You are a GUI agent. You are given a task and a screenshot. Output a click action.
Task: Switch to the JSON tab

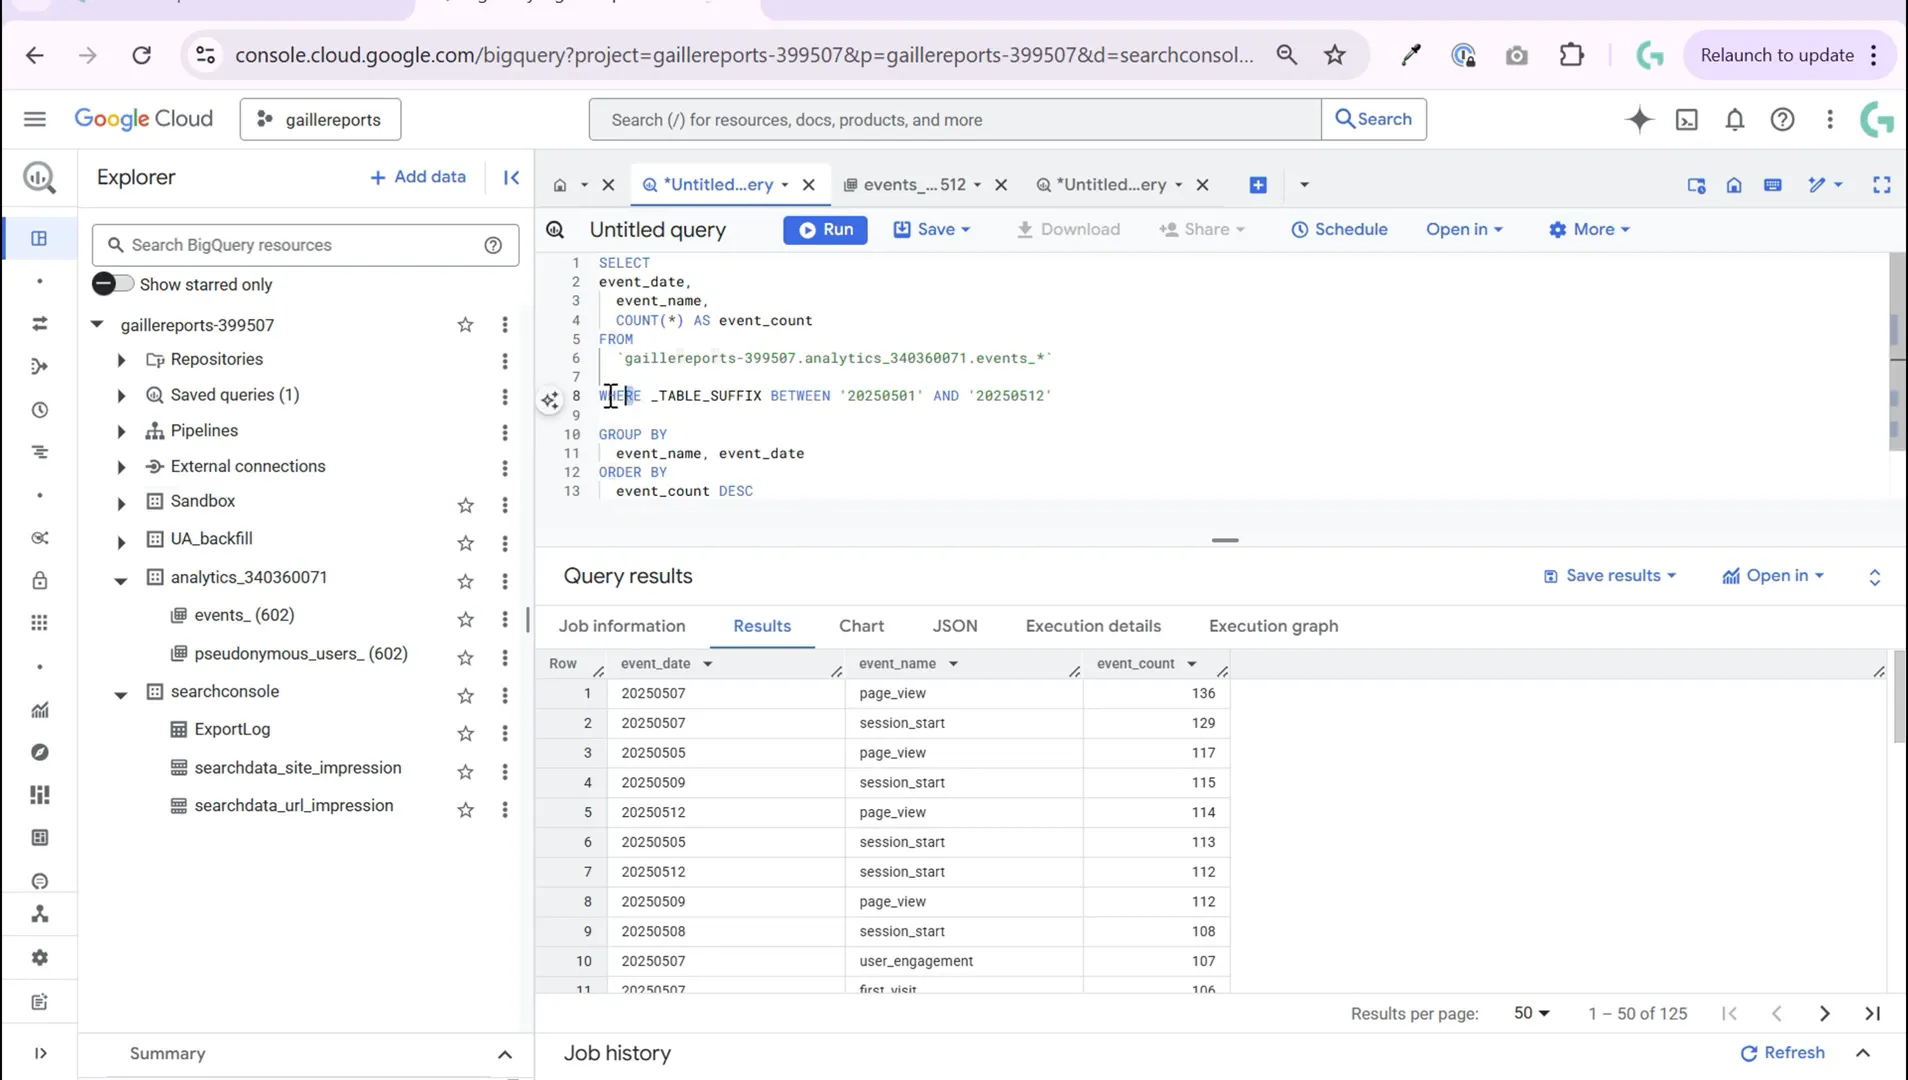pos(955,626)
